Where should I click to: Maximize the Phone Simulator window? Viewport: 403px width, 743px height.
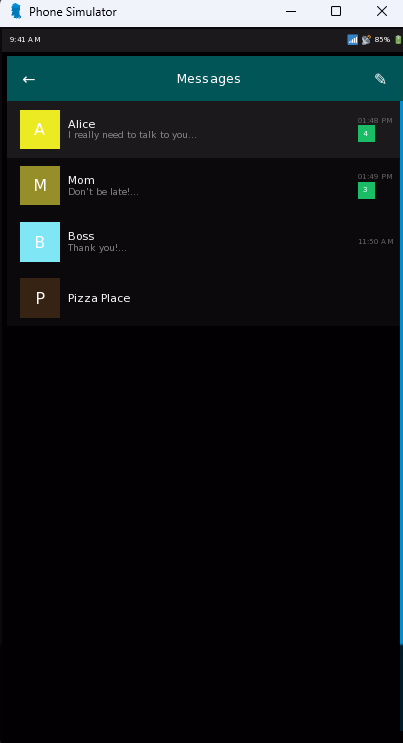tap(336, 11)
